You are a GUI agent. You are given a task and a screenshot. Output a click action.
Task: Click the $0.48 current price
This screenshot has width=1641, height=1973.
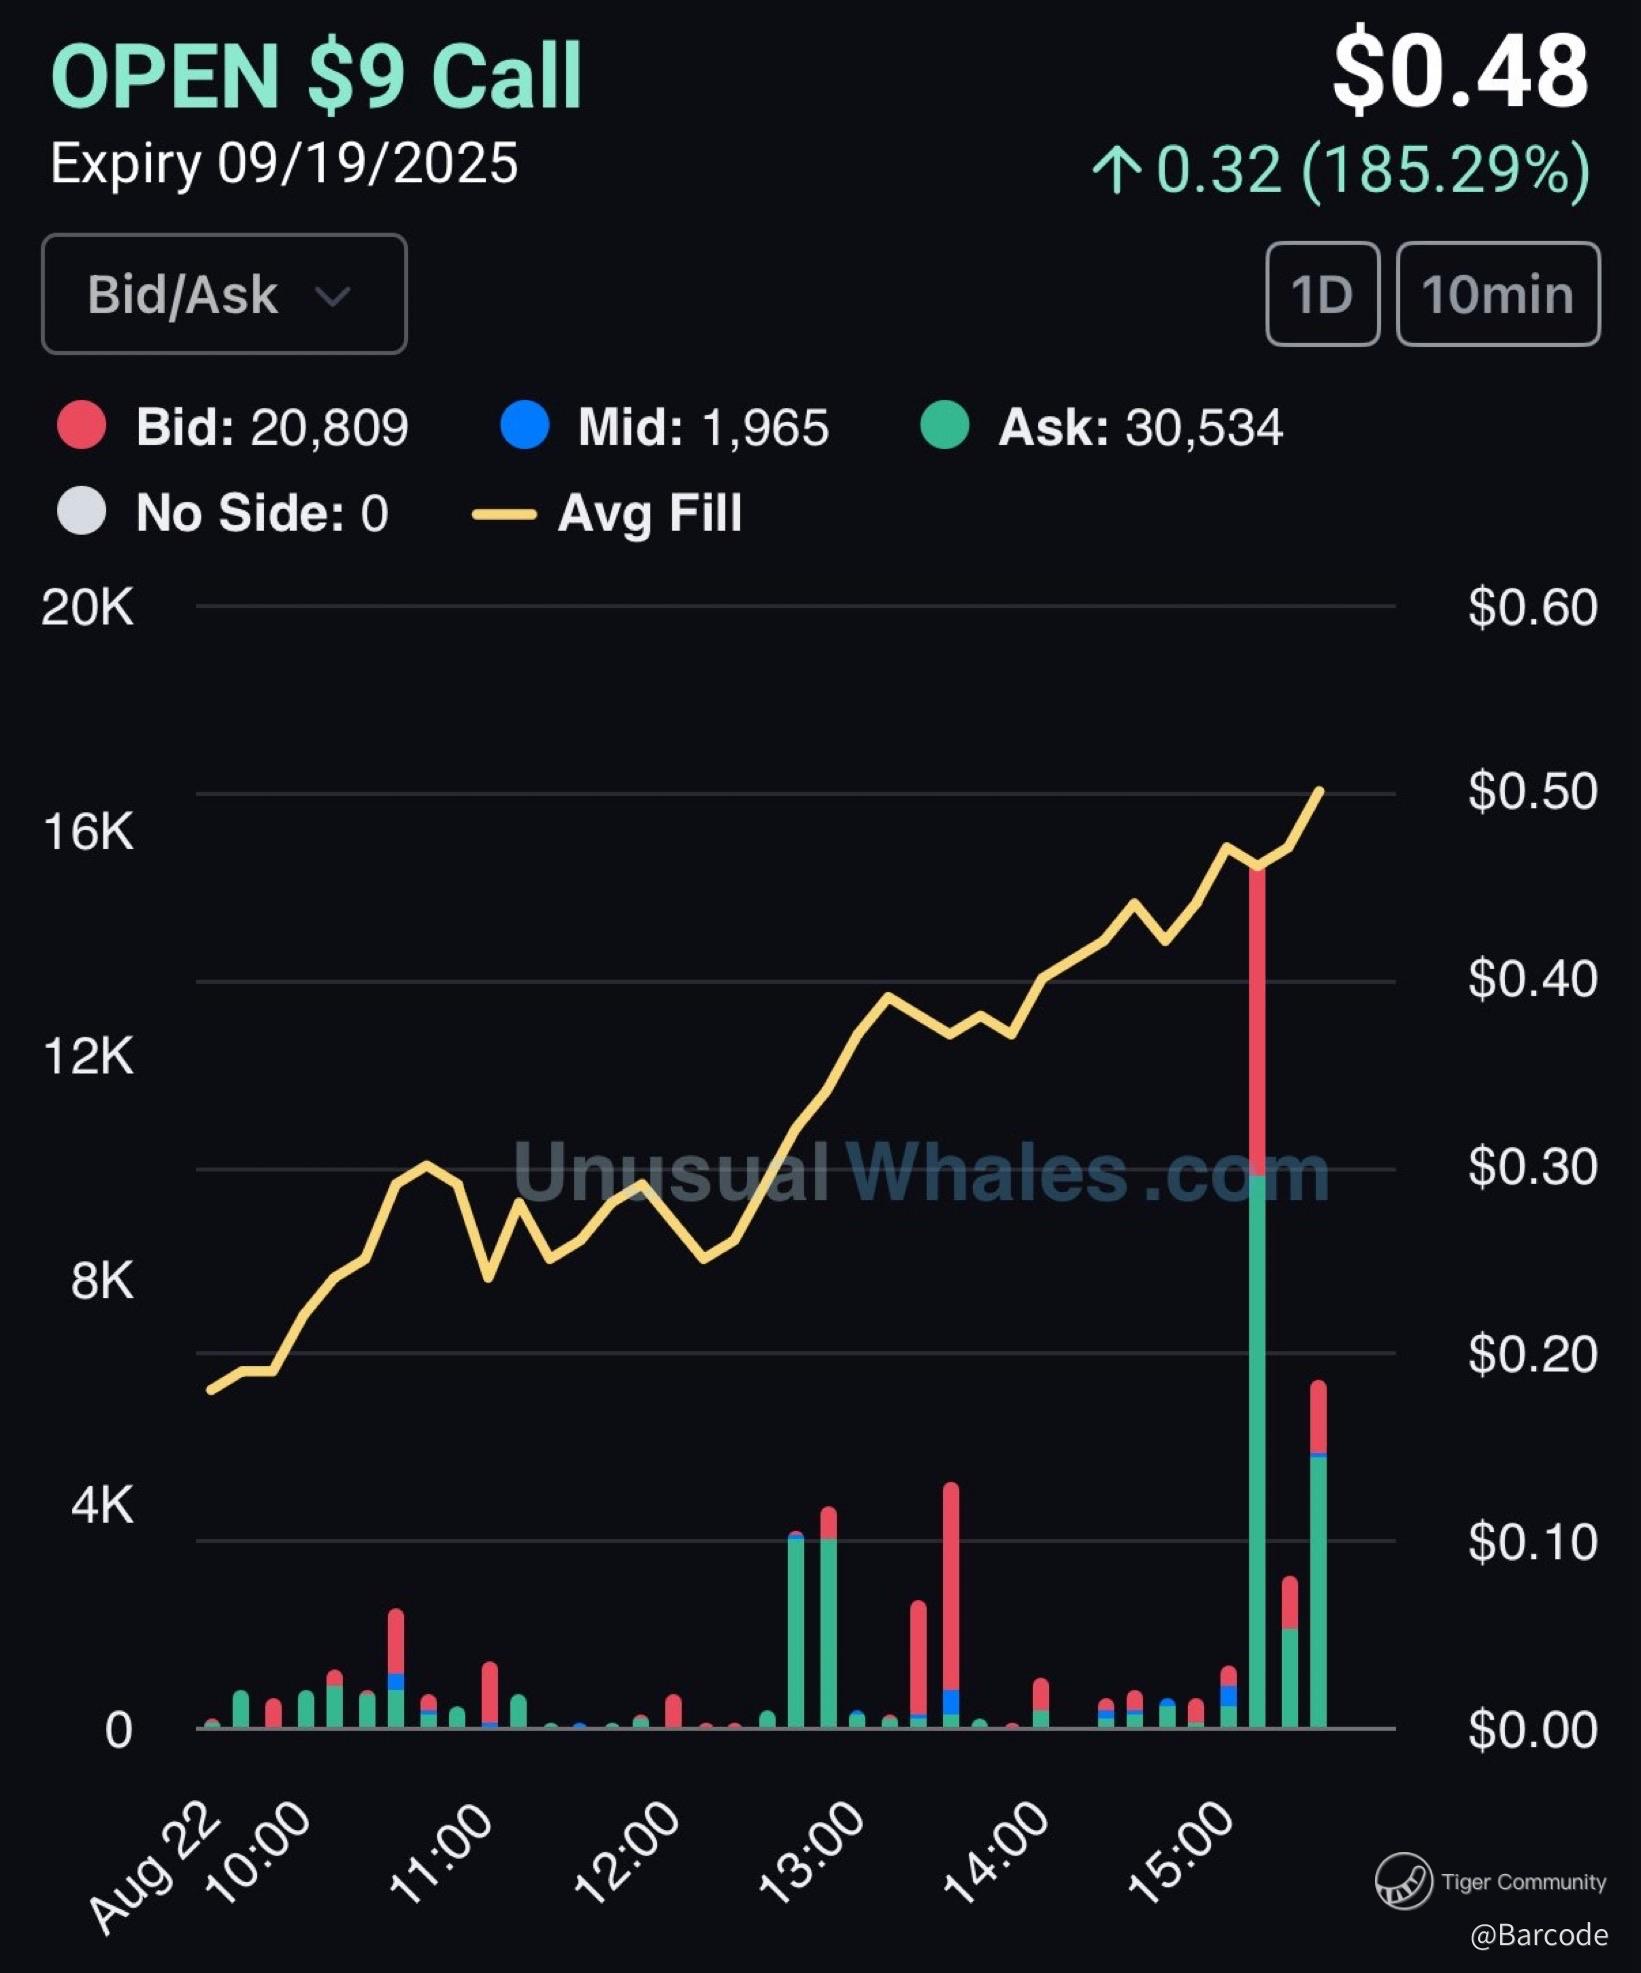coord(1460,72)
